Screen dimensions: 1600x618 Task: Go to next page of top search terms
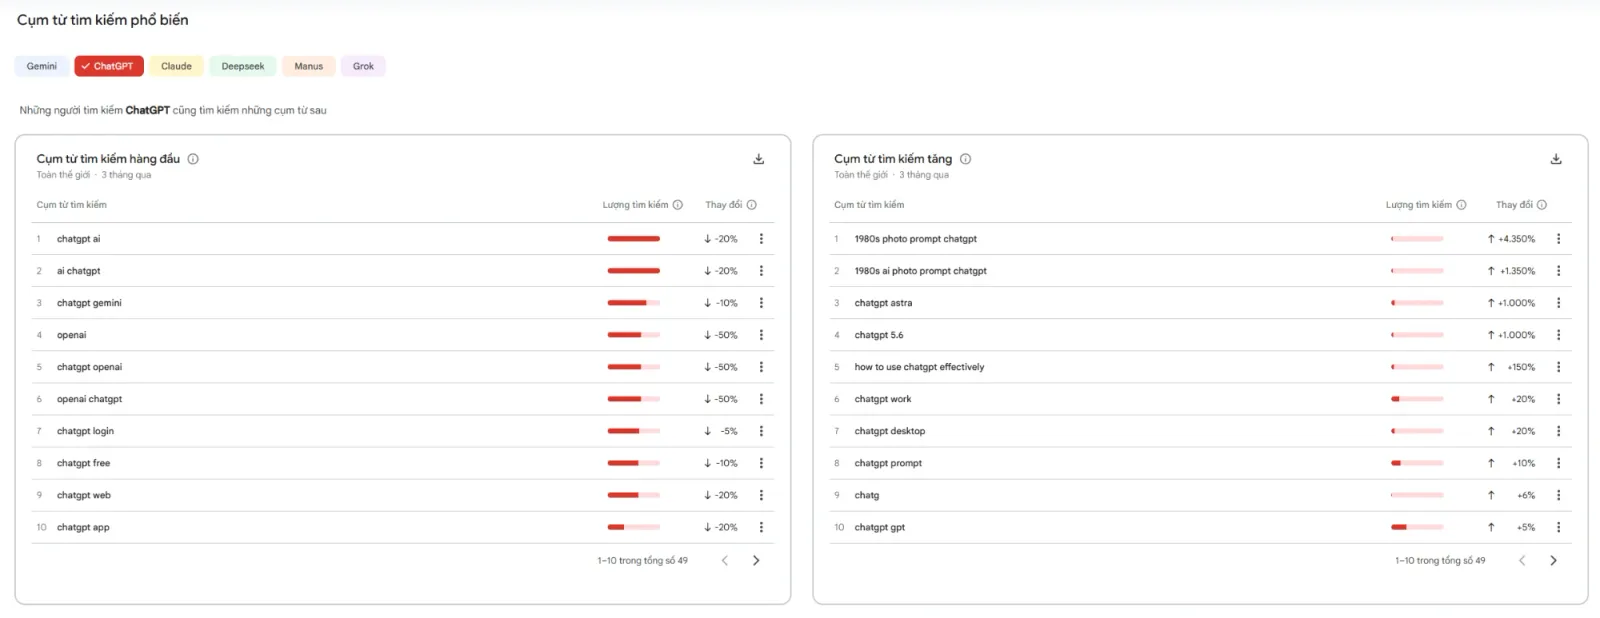[x=756, y=561]
